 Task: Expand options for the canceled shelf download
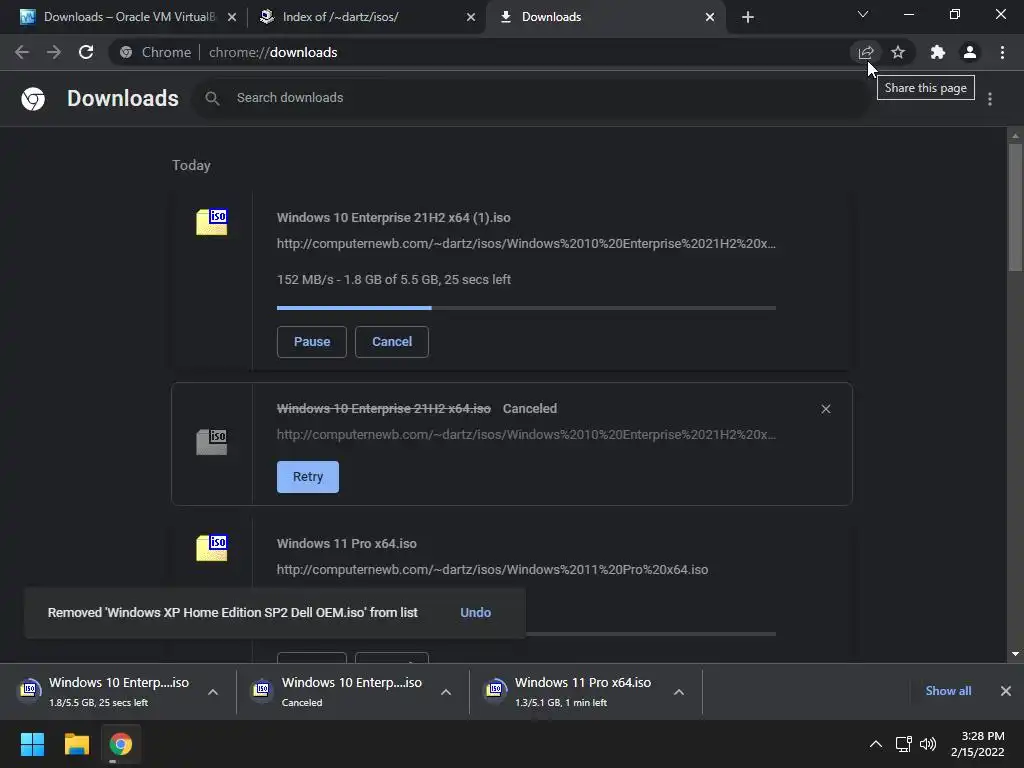(x=446, y=692)
